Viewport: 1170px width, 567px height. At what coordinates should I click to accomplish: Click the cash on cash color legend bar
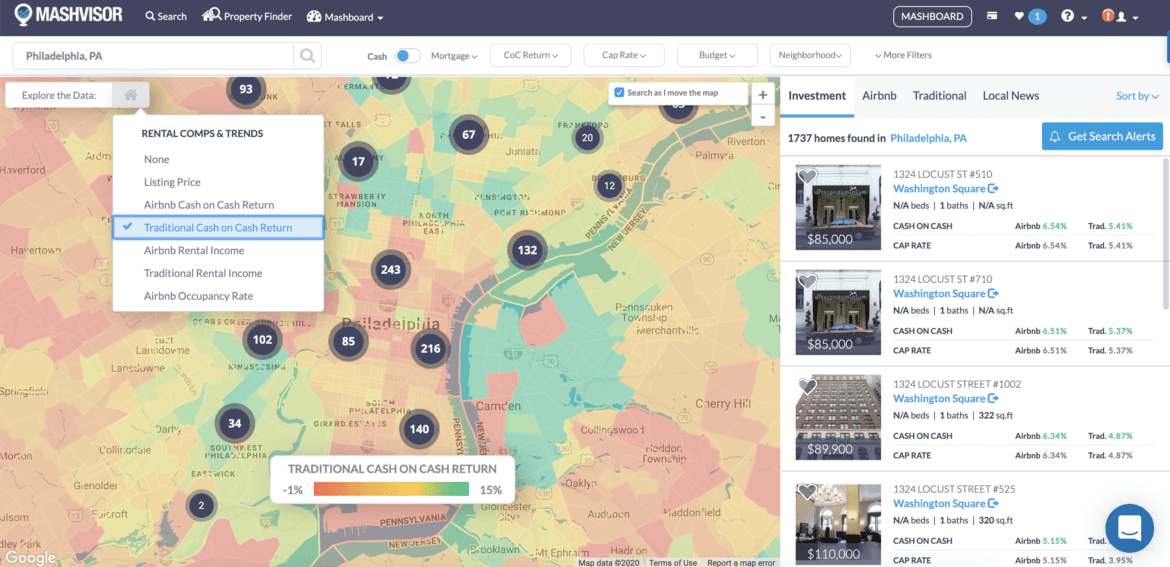[x=391, y=489]
